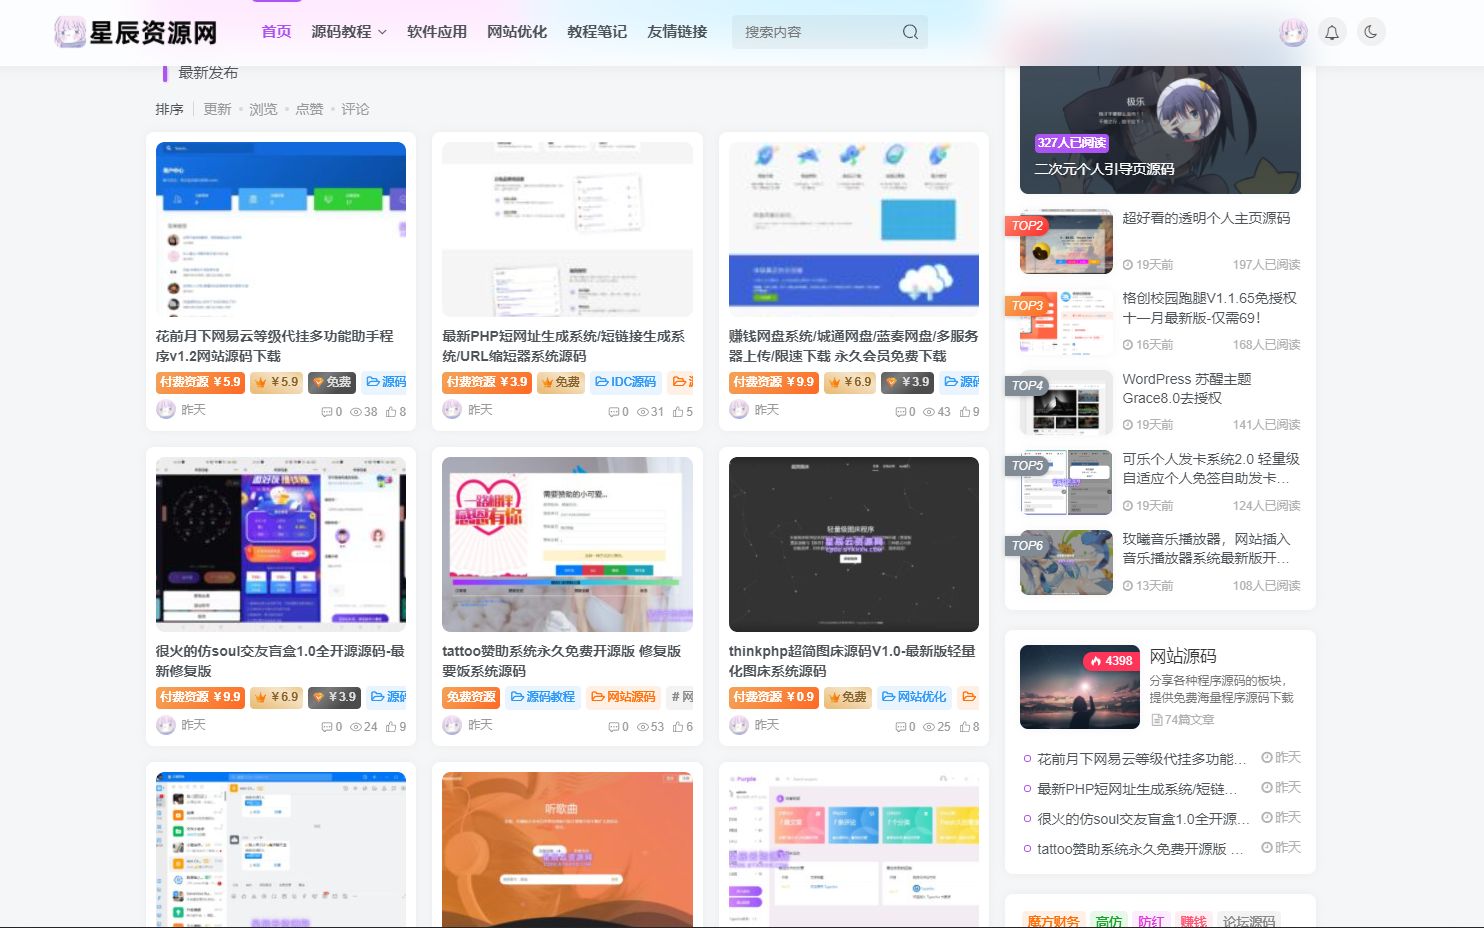The height and width of the screenshot is (928, 1484).
Task: Click 网站优化 tag on thinkphp post
Action: click(913, 697)
